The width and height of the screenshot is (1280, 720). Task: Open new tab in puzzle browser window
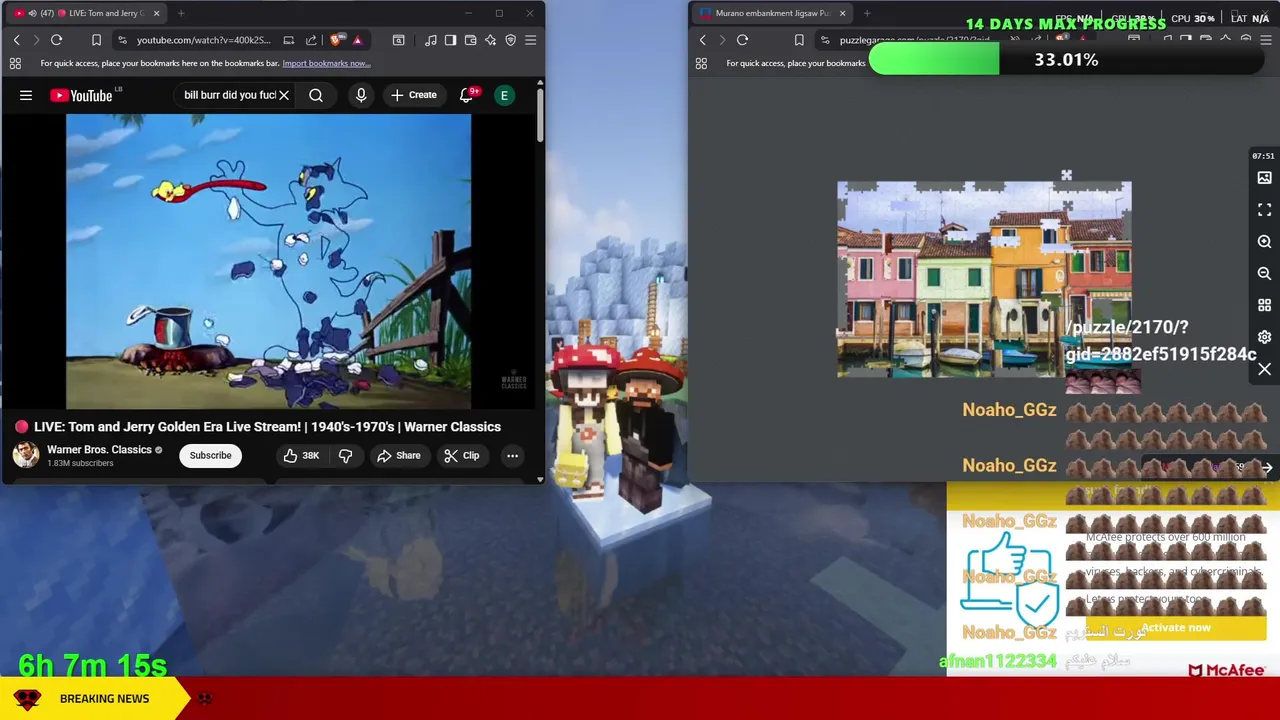point(867,13)
